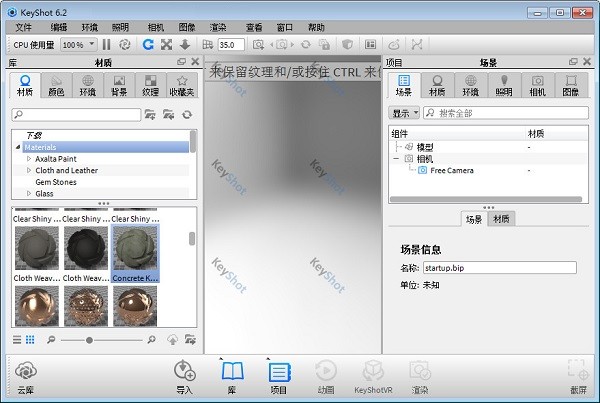Viewport: 600px width, 403px height.
Task: Click the import folder icon in library
Action: pos(168,114)
